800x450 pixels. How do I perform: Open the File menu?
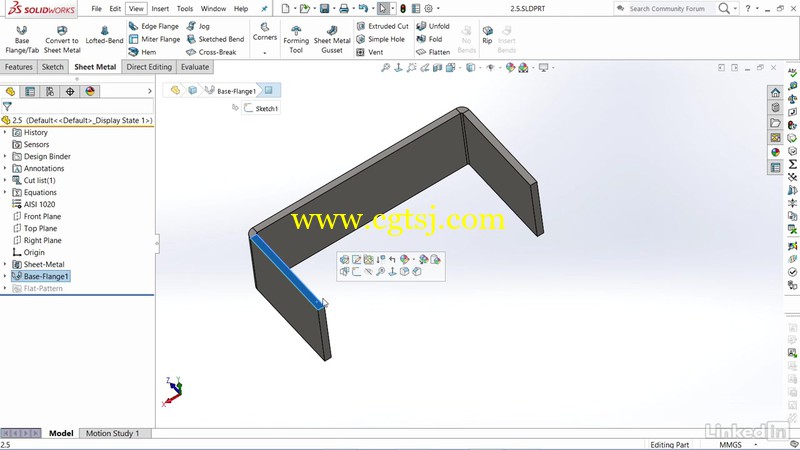click(x=96, y=9)
